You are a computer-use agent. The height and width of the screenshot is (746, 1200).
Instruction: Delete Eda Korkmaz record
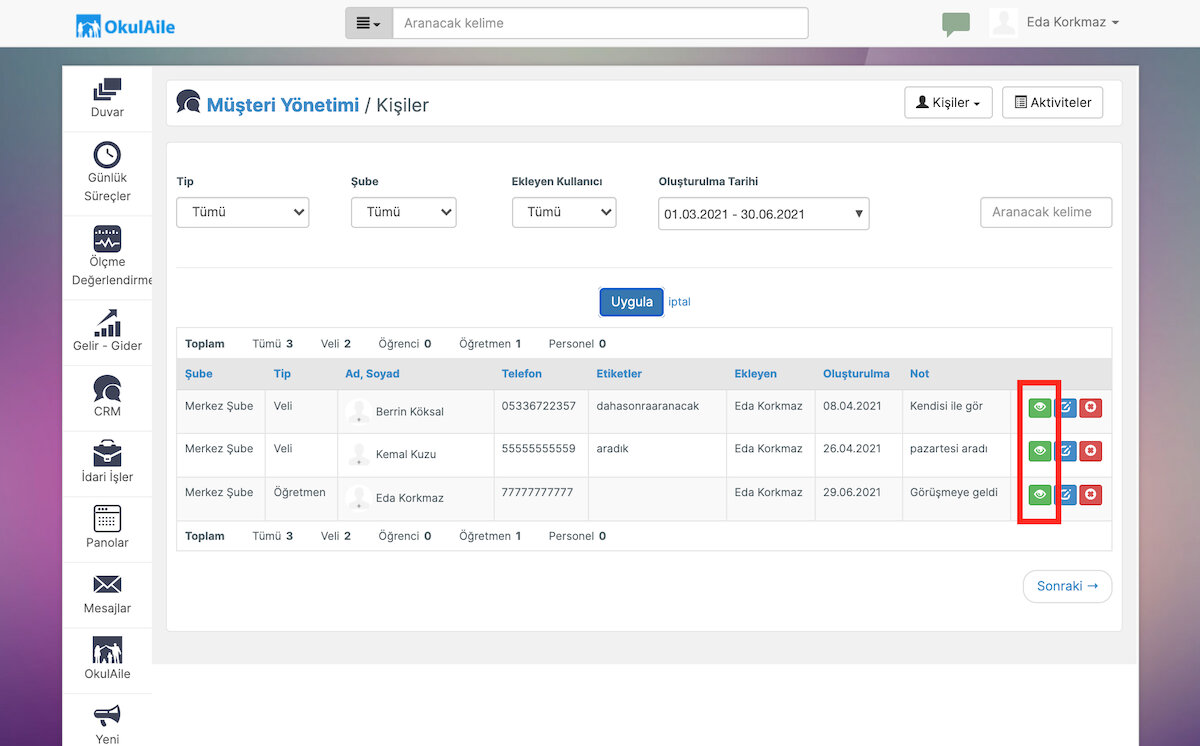tap(1091, 494)
